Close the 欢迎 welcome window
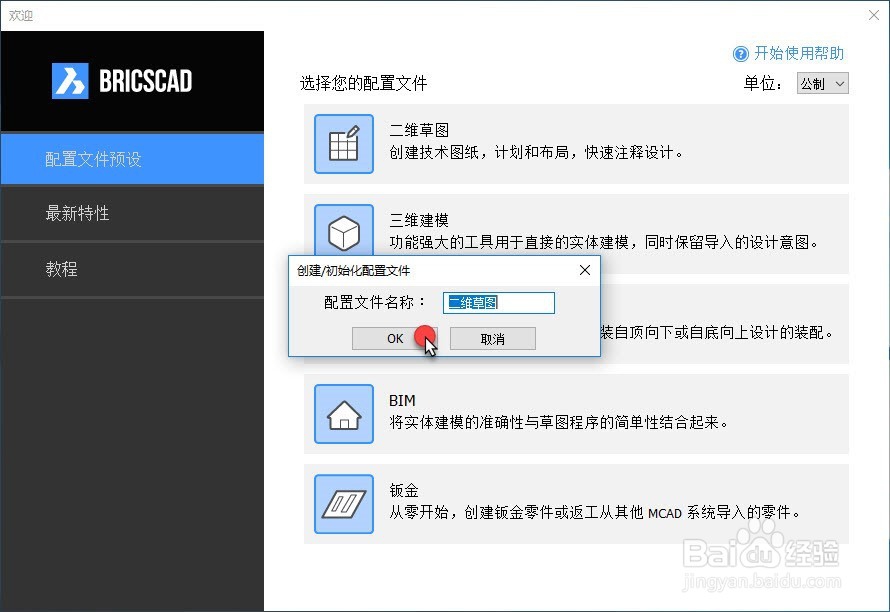890x612 pixels. [x=874, y=15]
